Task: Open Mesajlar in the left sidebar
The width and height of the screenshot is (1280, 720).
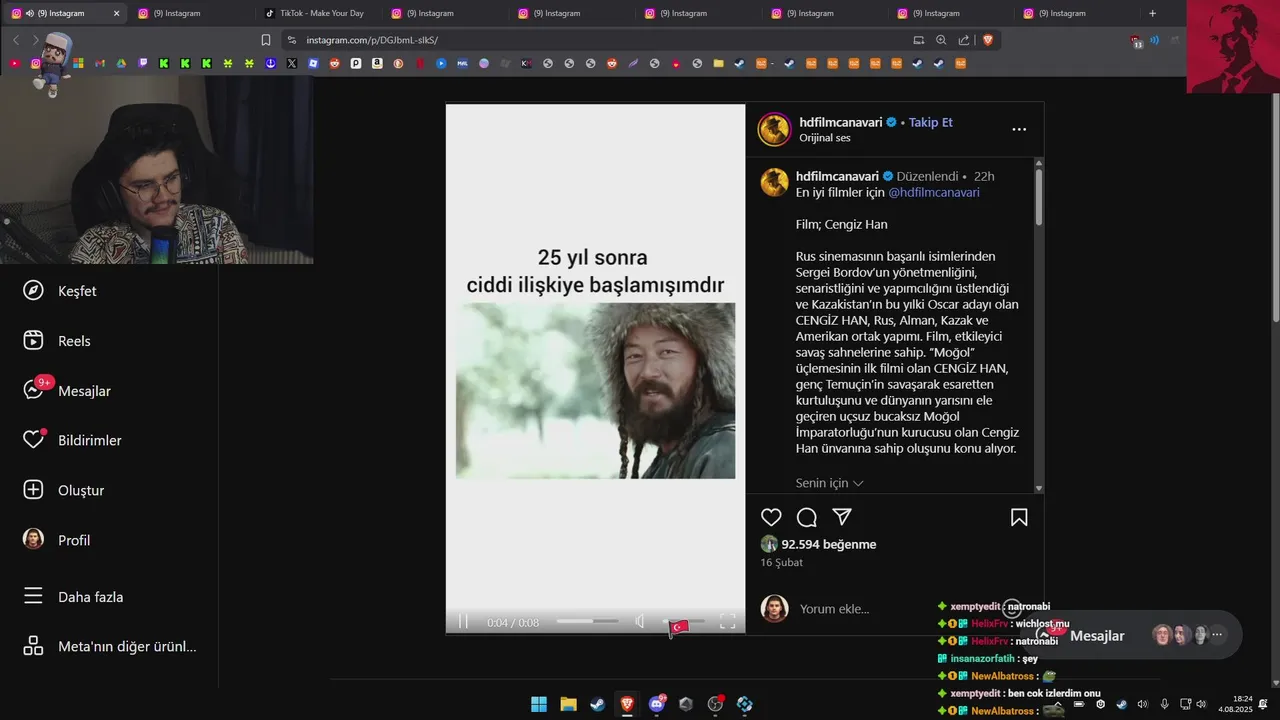Action: click(67, 390)
